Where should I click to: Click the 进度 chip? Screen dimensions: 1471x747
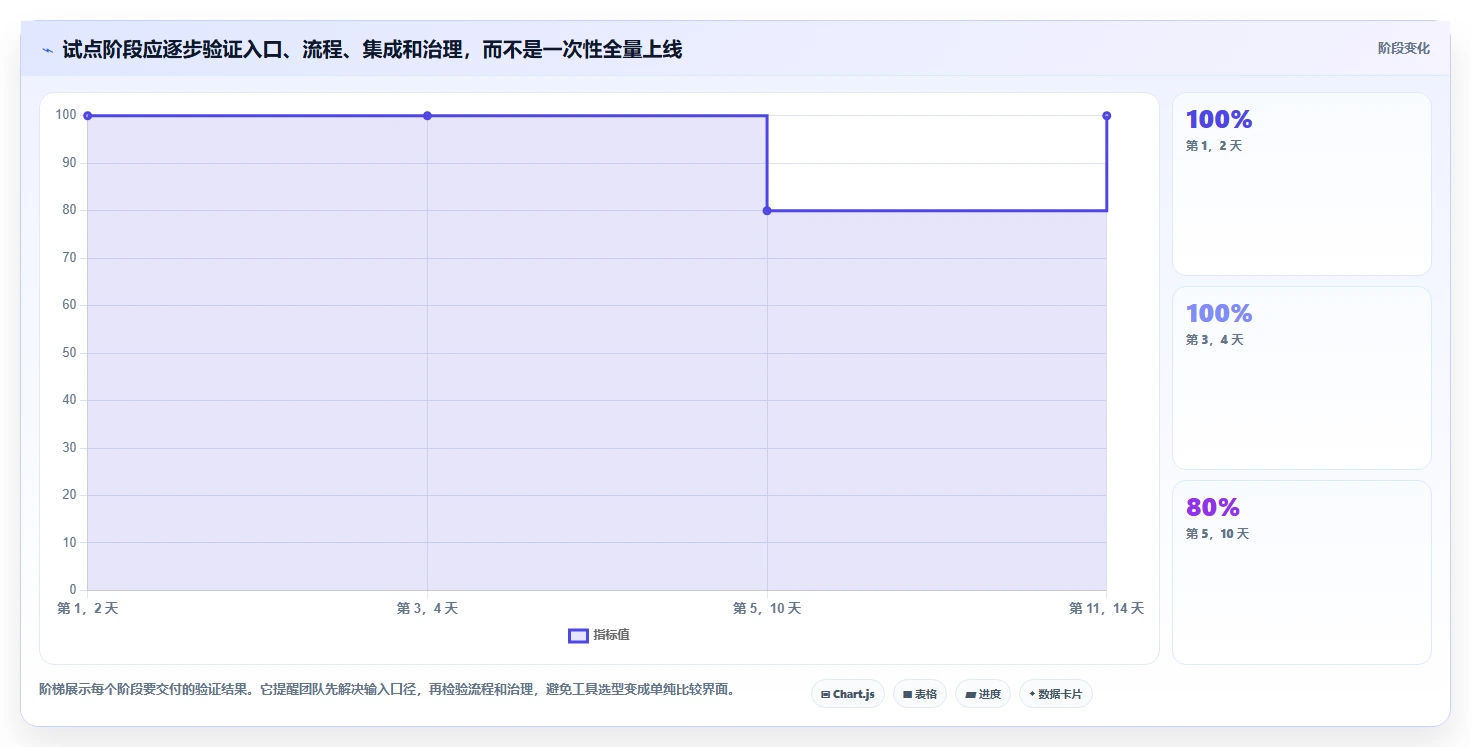[x=983, y=694]
